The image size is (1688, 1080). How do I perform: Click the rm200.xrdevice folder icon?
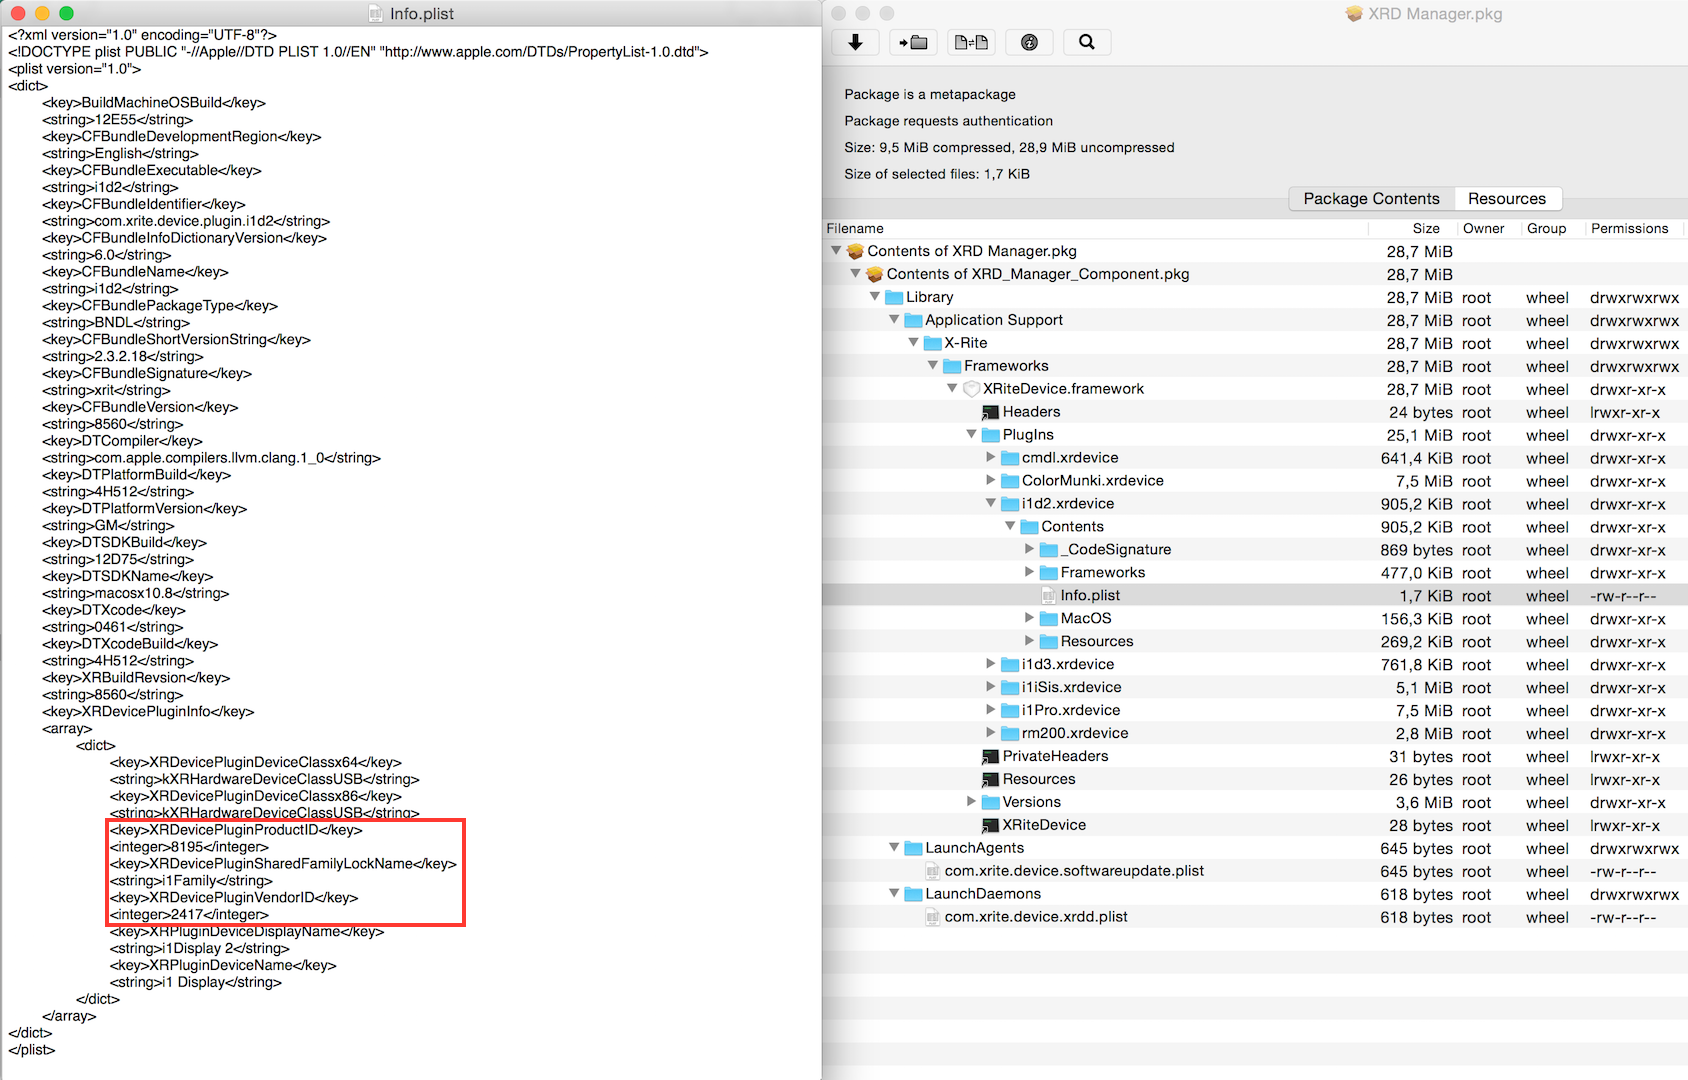1010,734
